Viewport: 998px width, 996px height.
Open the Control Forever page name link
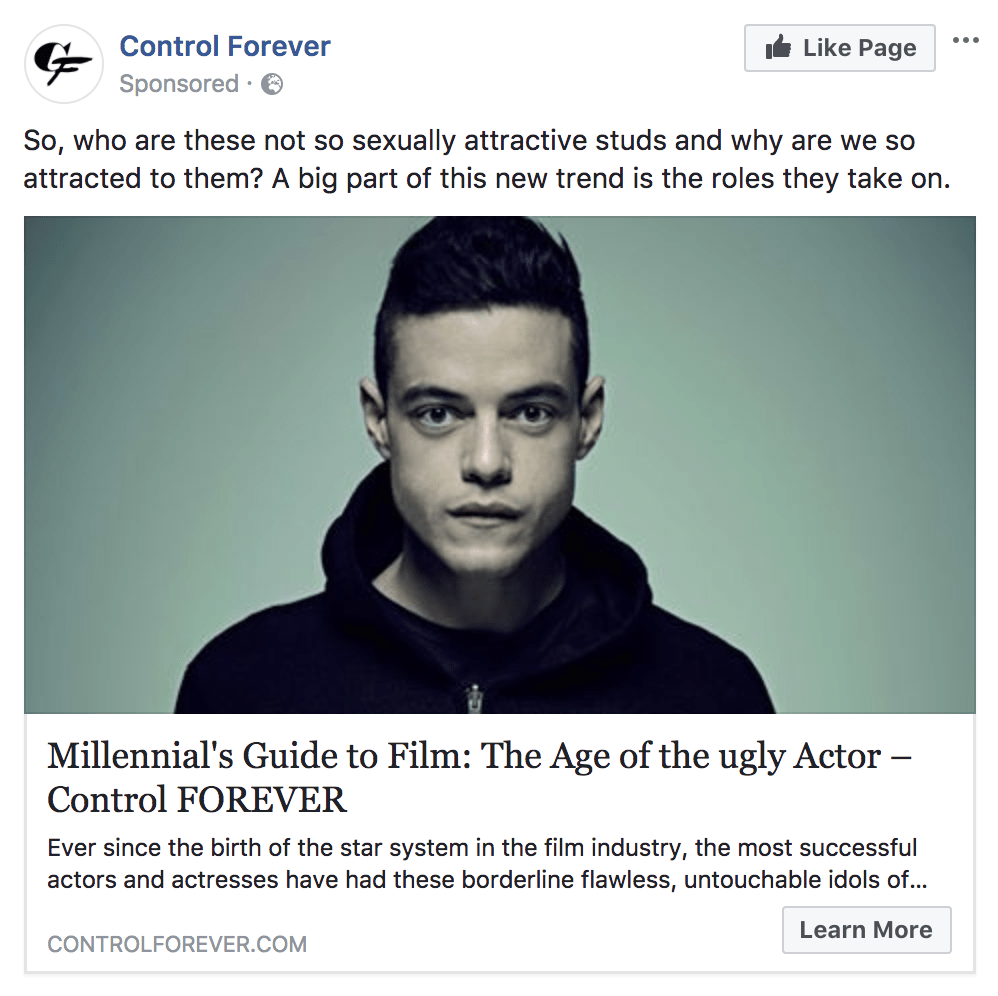(224, 46)
